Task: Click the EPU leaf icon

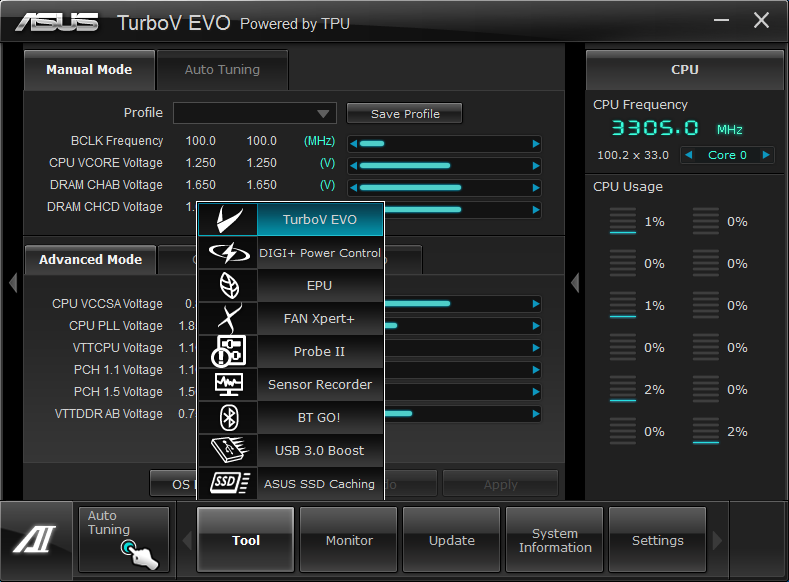Action: [x=228, y=286]
